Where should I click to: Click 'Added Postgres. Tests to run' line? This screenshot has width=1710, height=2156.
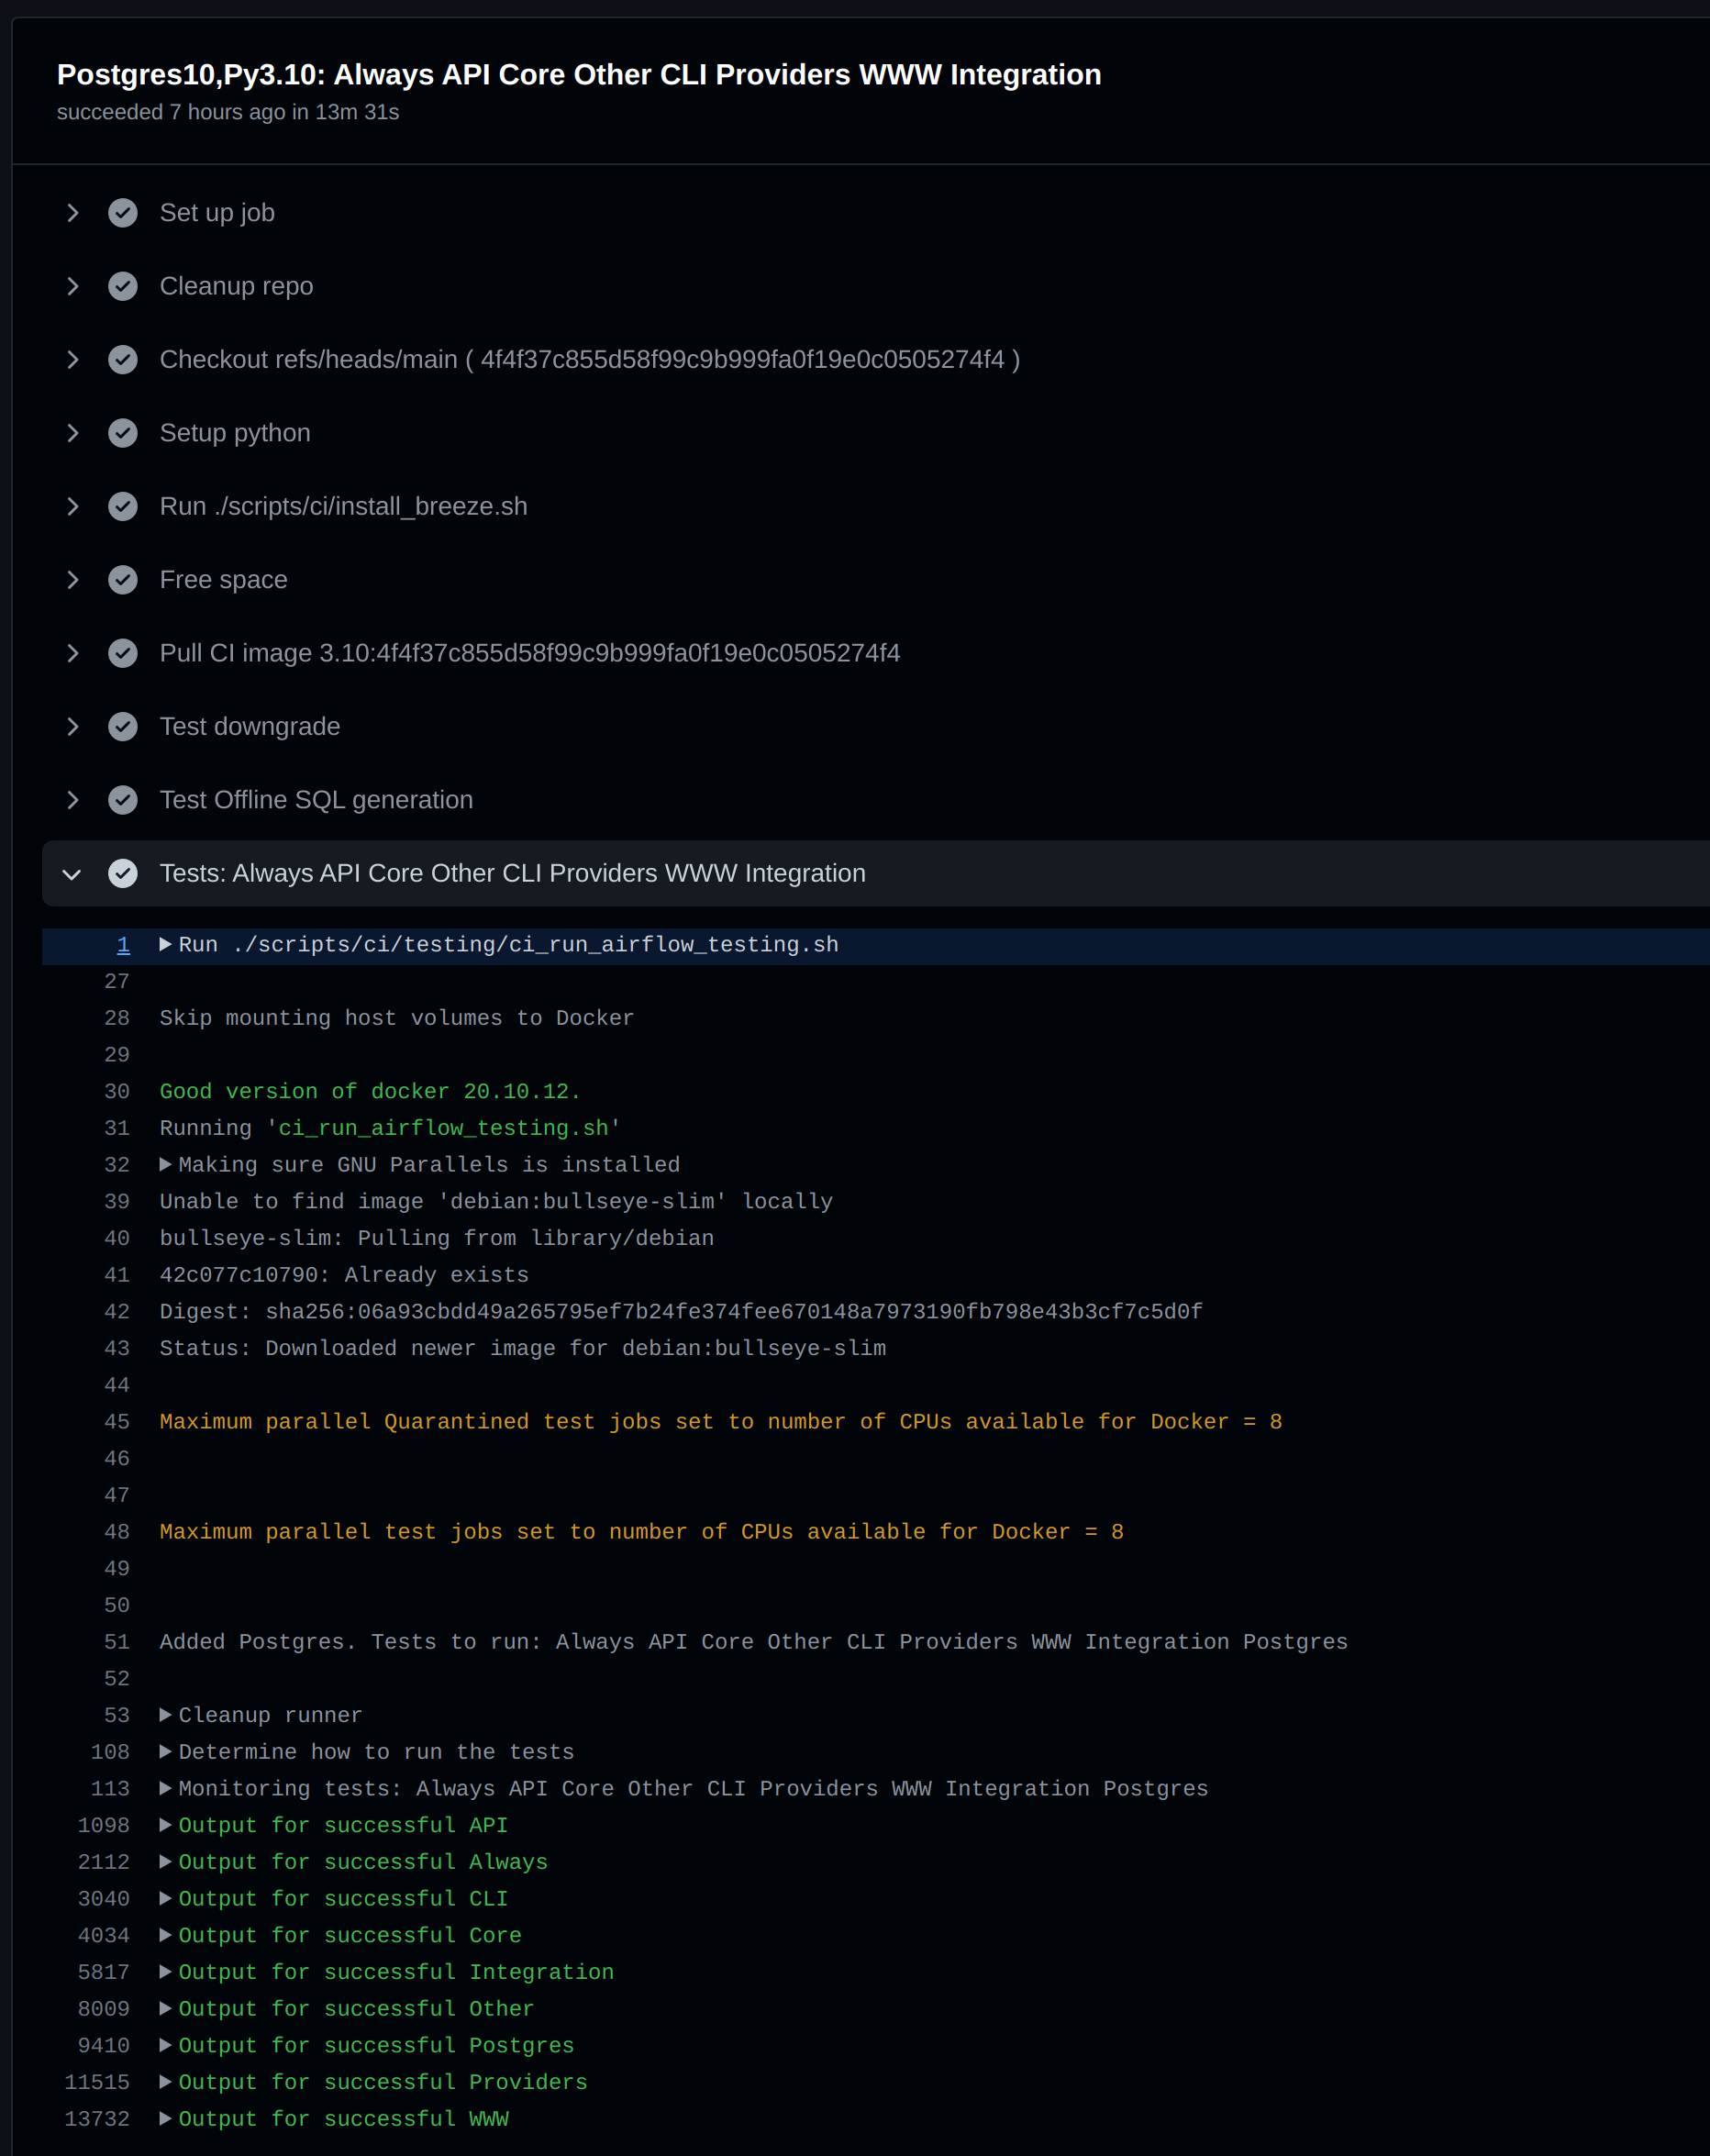click(754, 1642)
